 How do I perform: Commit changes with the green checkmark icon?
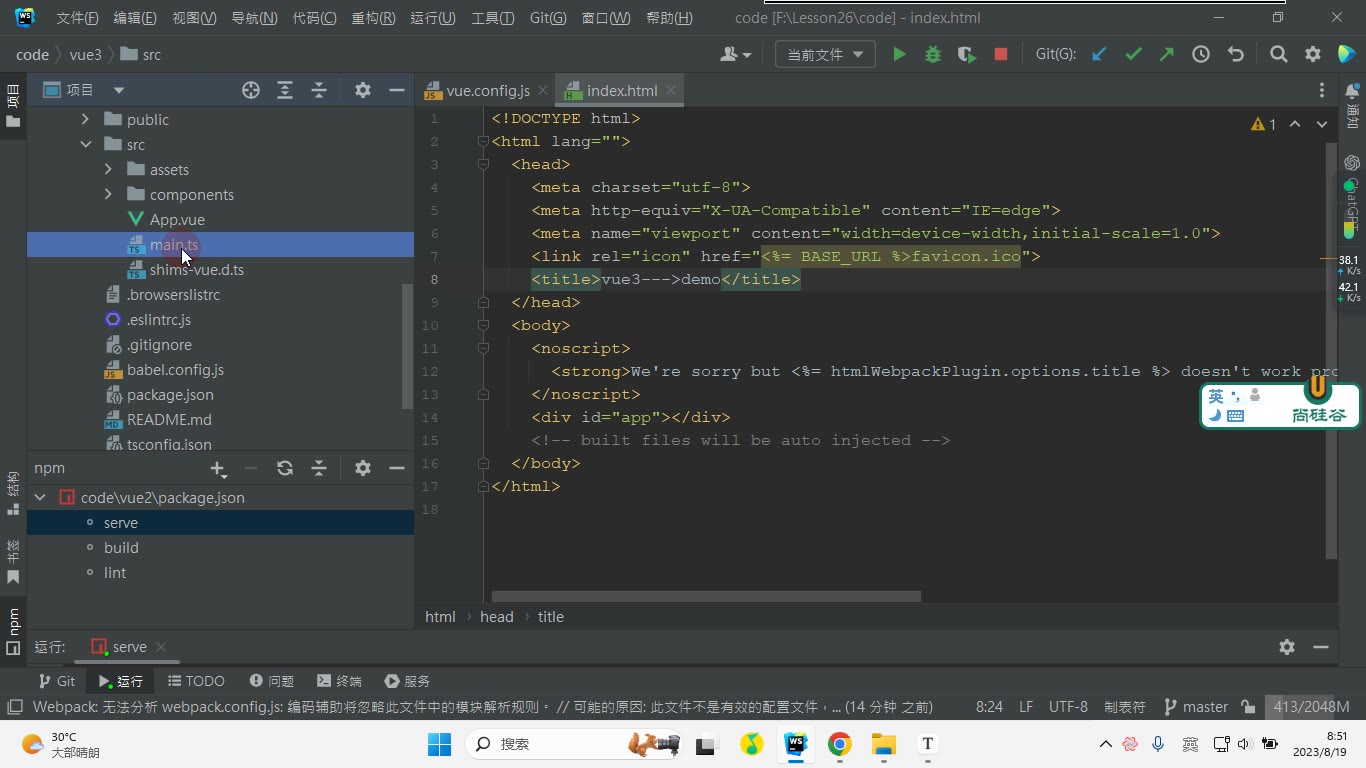point(1133,55)
